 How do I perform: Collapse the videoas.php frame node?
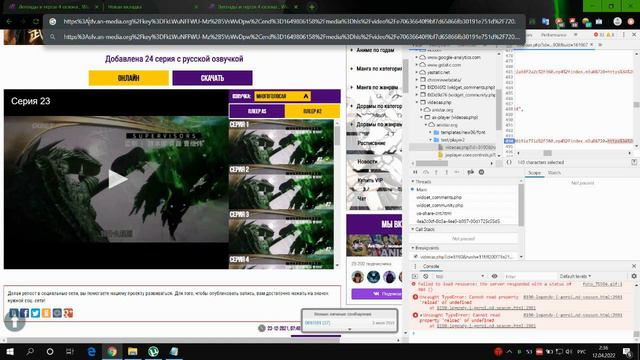tap(417, 102)
